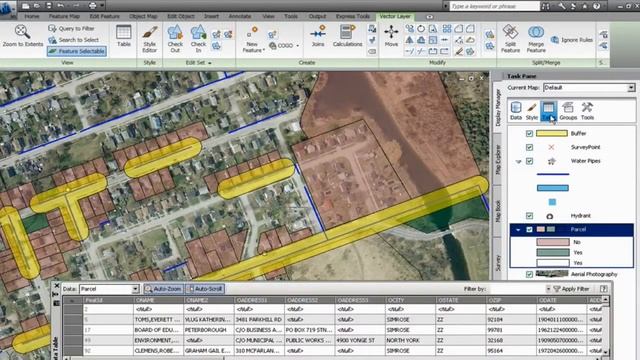The height and width of the screenshot is (360, 640).
Task: Toggle the Buffer layer checkbox
Action: 529,133
